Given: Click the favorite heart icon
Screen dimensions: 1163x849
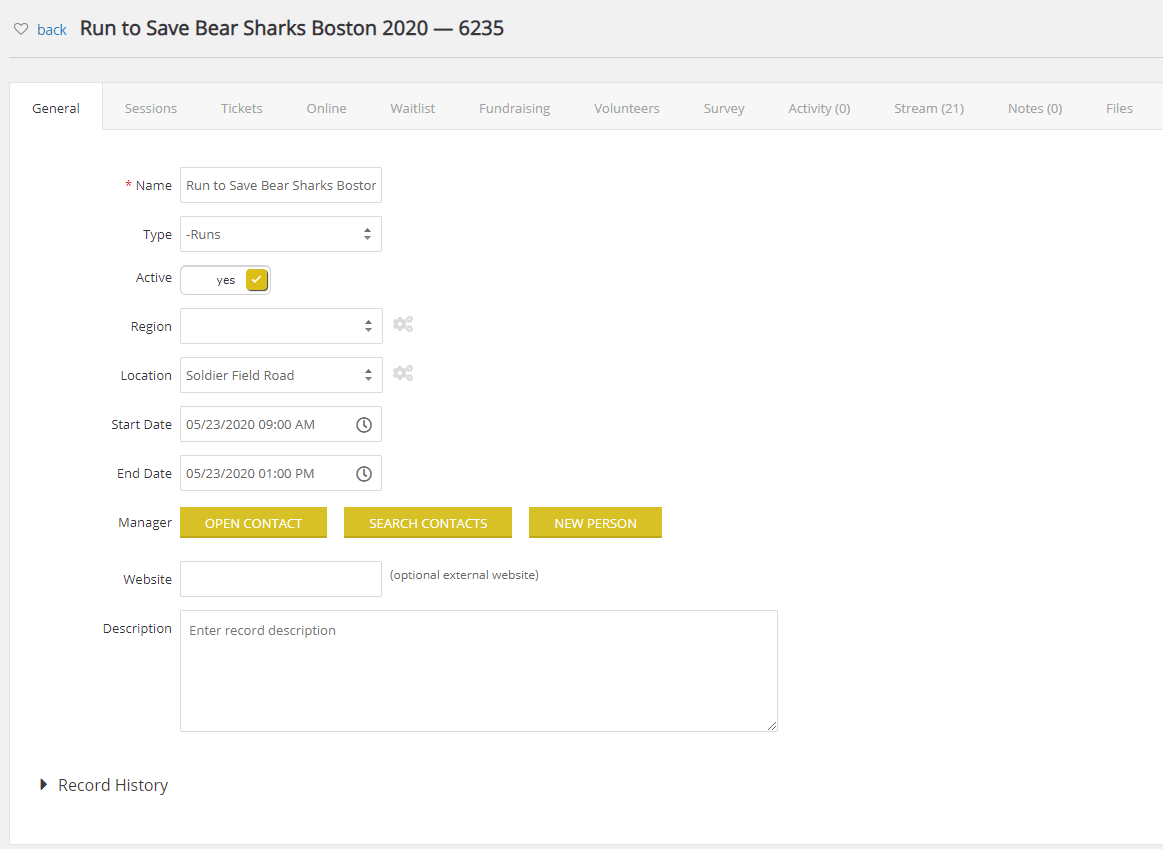Looking at the screenshot, I should (x=21, y=29).
